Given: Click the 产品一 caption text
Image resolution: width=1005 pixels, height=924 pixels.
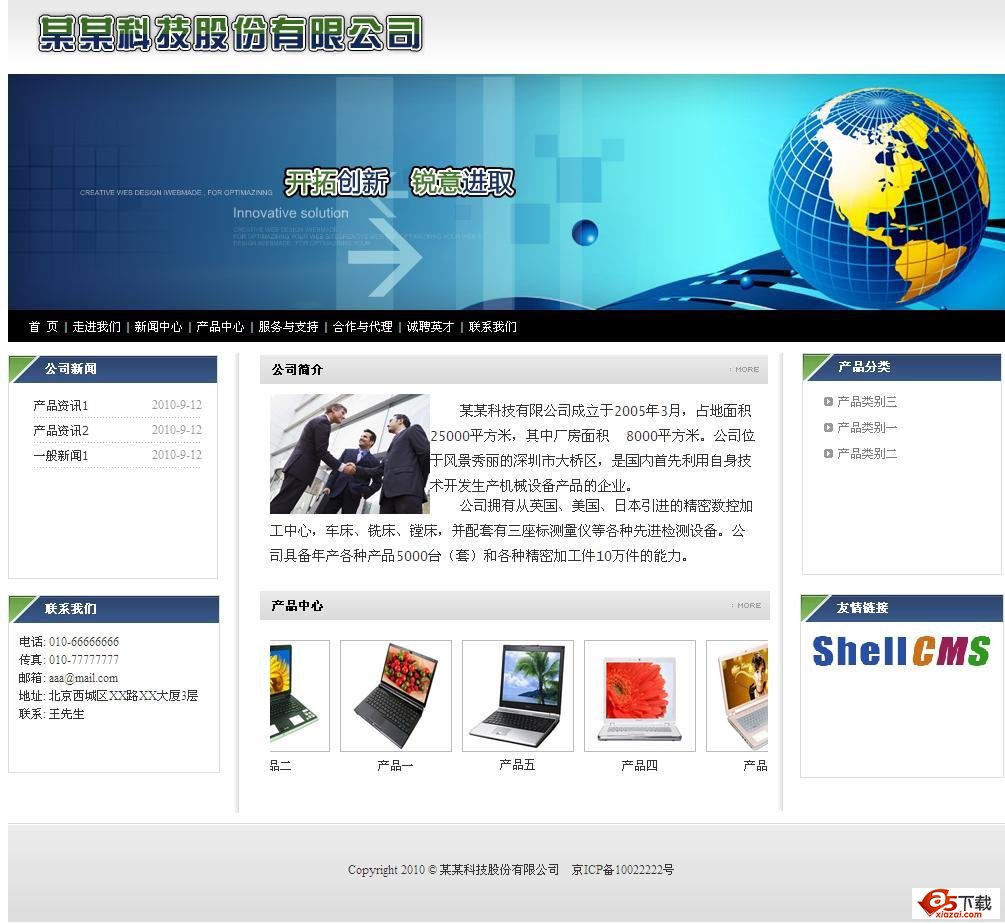Looking at the screenshot, I should pos(395,765).
